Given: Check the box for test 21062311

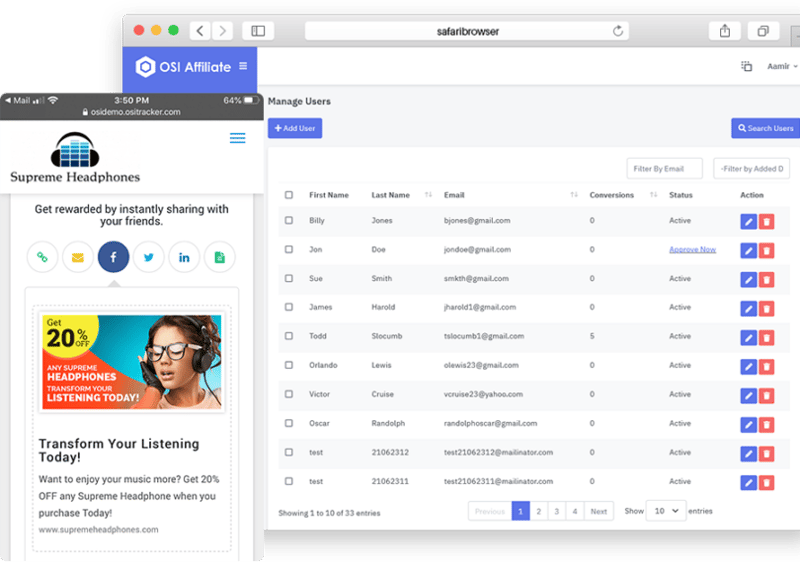Looking at the screenshot, I should tap(289, 481).
